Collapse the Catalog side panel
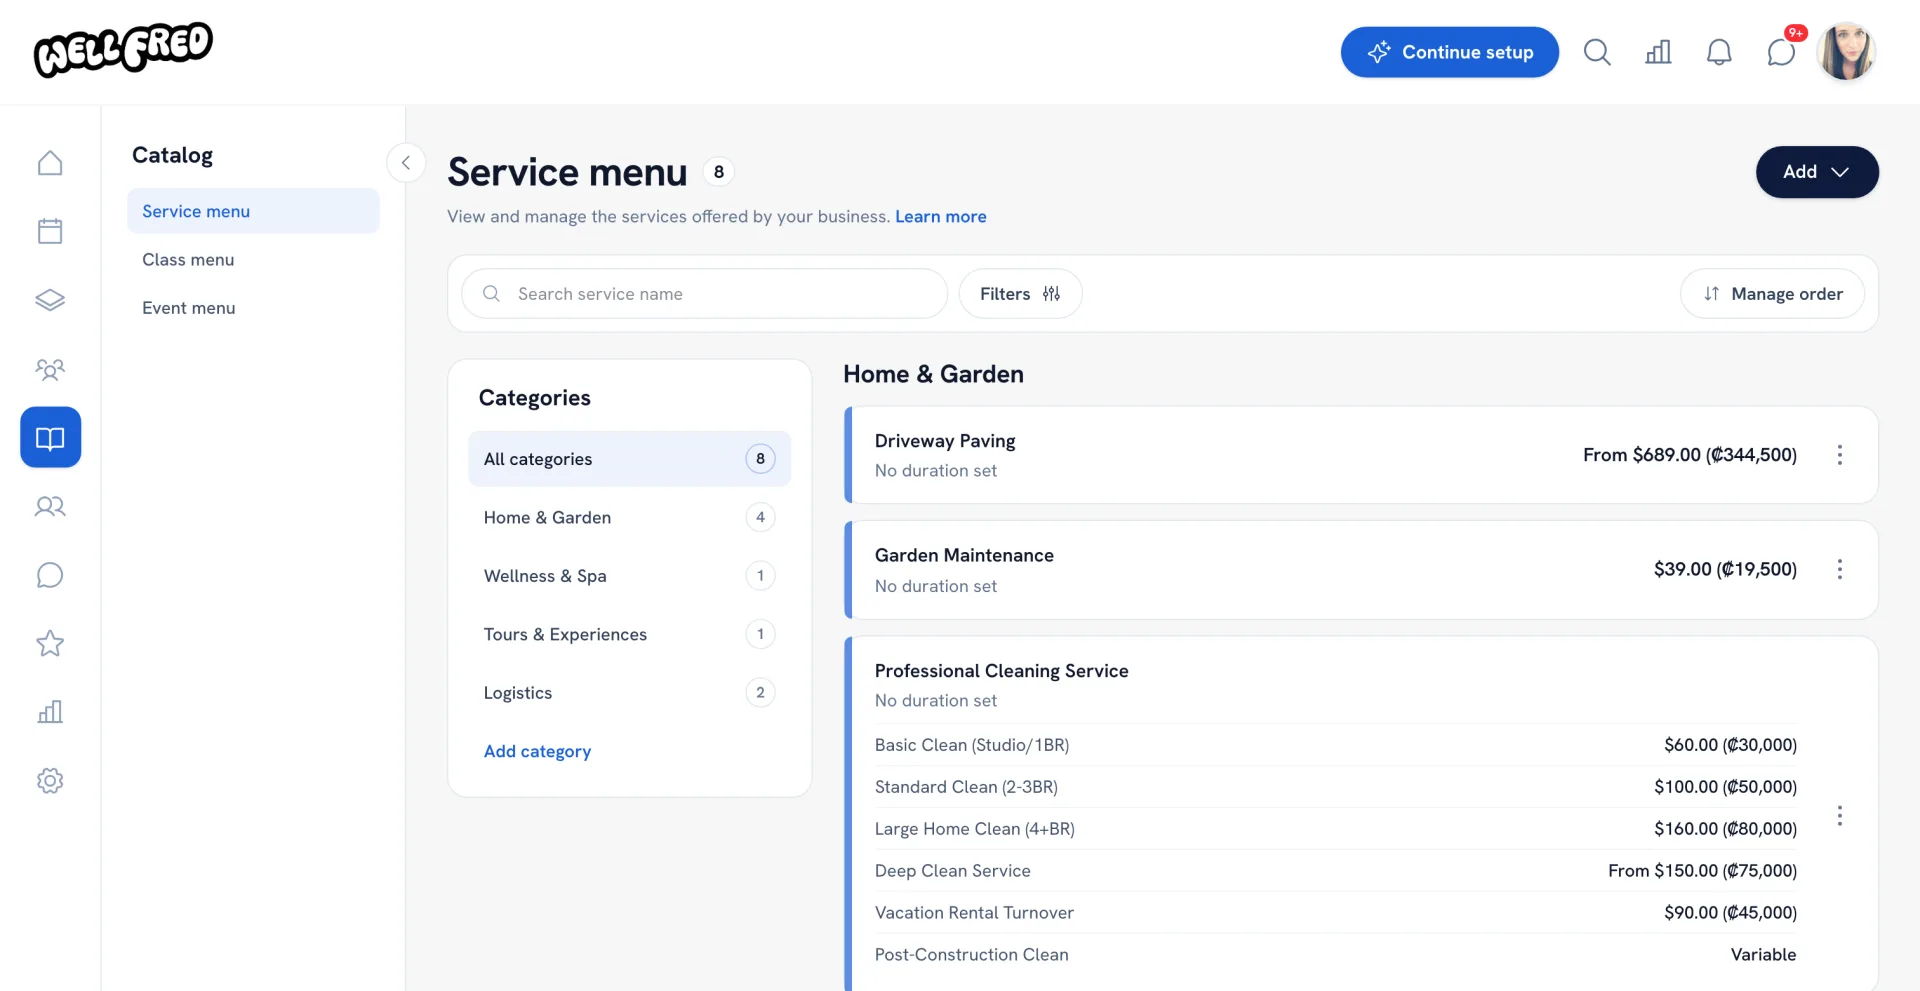The image size is (1920, 991). (x=406, y=162)
